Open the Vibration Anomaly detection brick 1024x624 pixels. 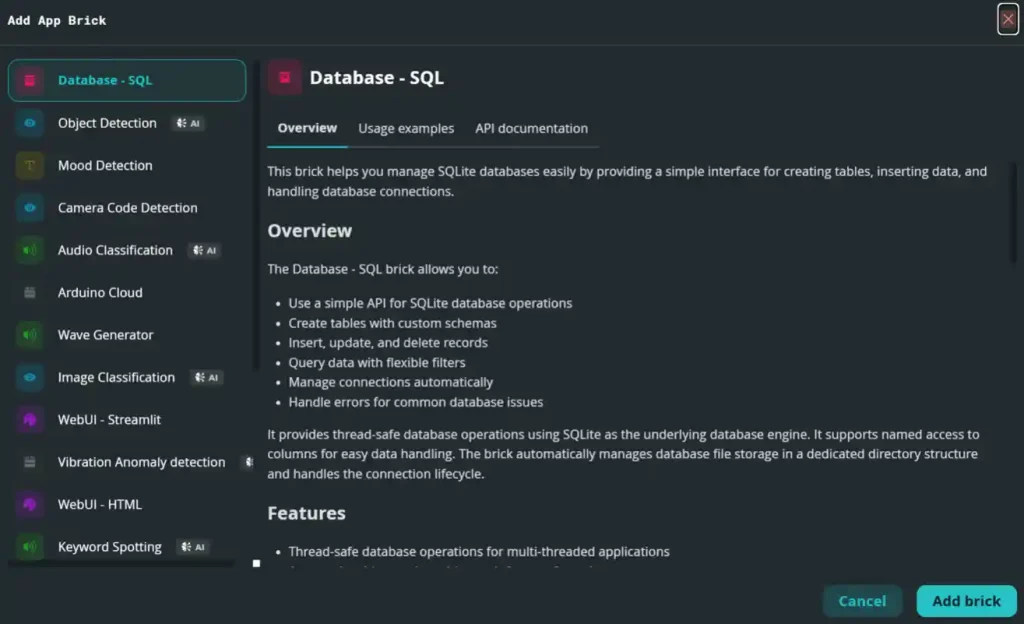(x=140, y=462)
